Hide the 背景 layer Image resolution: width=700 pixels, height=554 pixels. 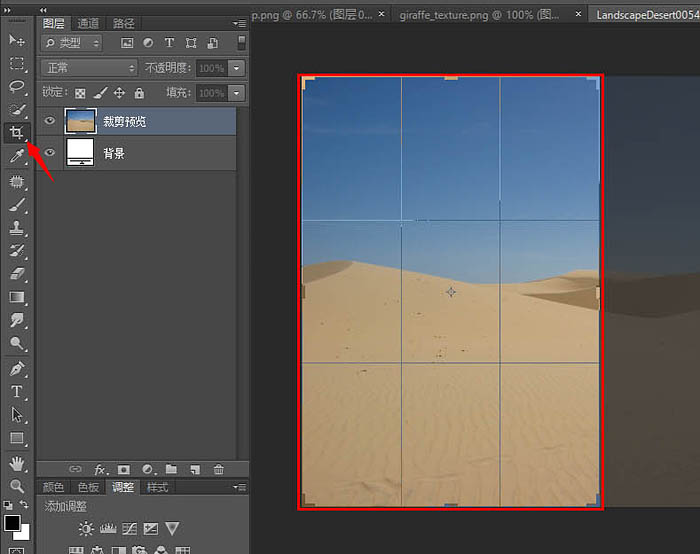click(50, 152)
